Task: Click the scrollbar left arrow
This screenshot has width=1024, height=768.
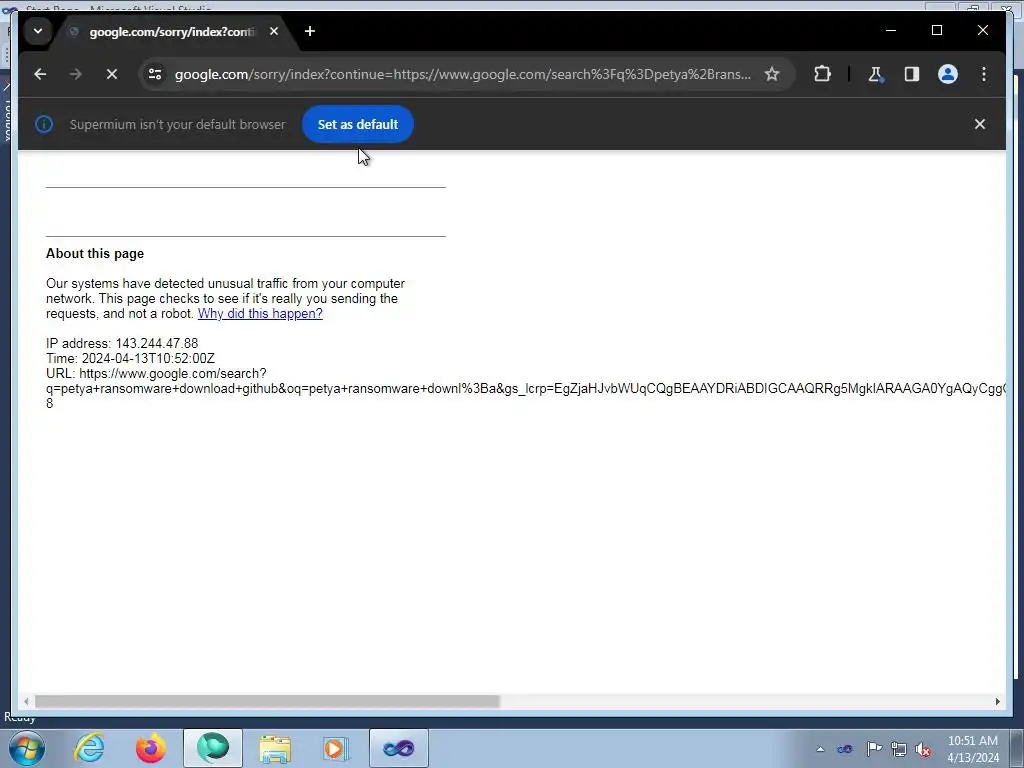Action: tap(26, 701)
